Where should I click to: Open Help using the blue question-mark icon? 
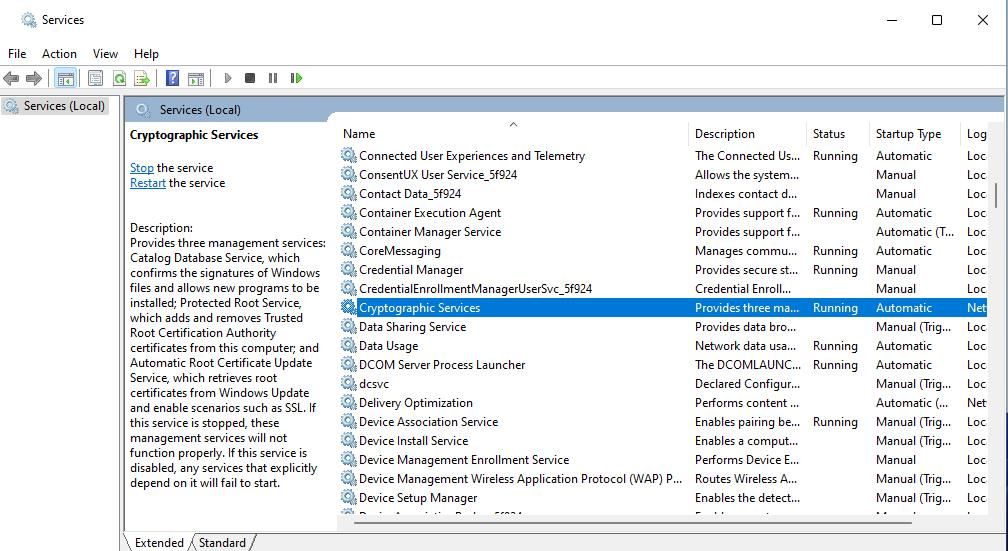(x=172, y=78)
